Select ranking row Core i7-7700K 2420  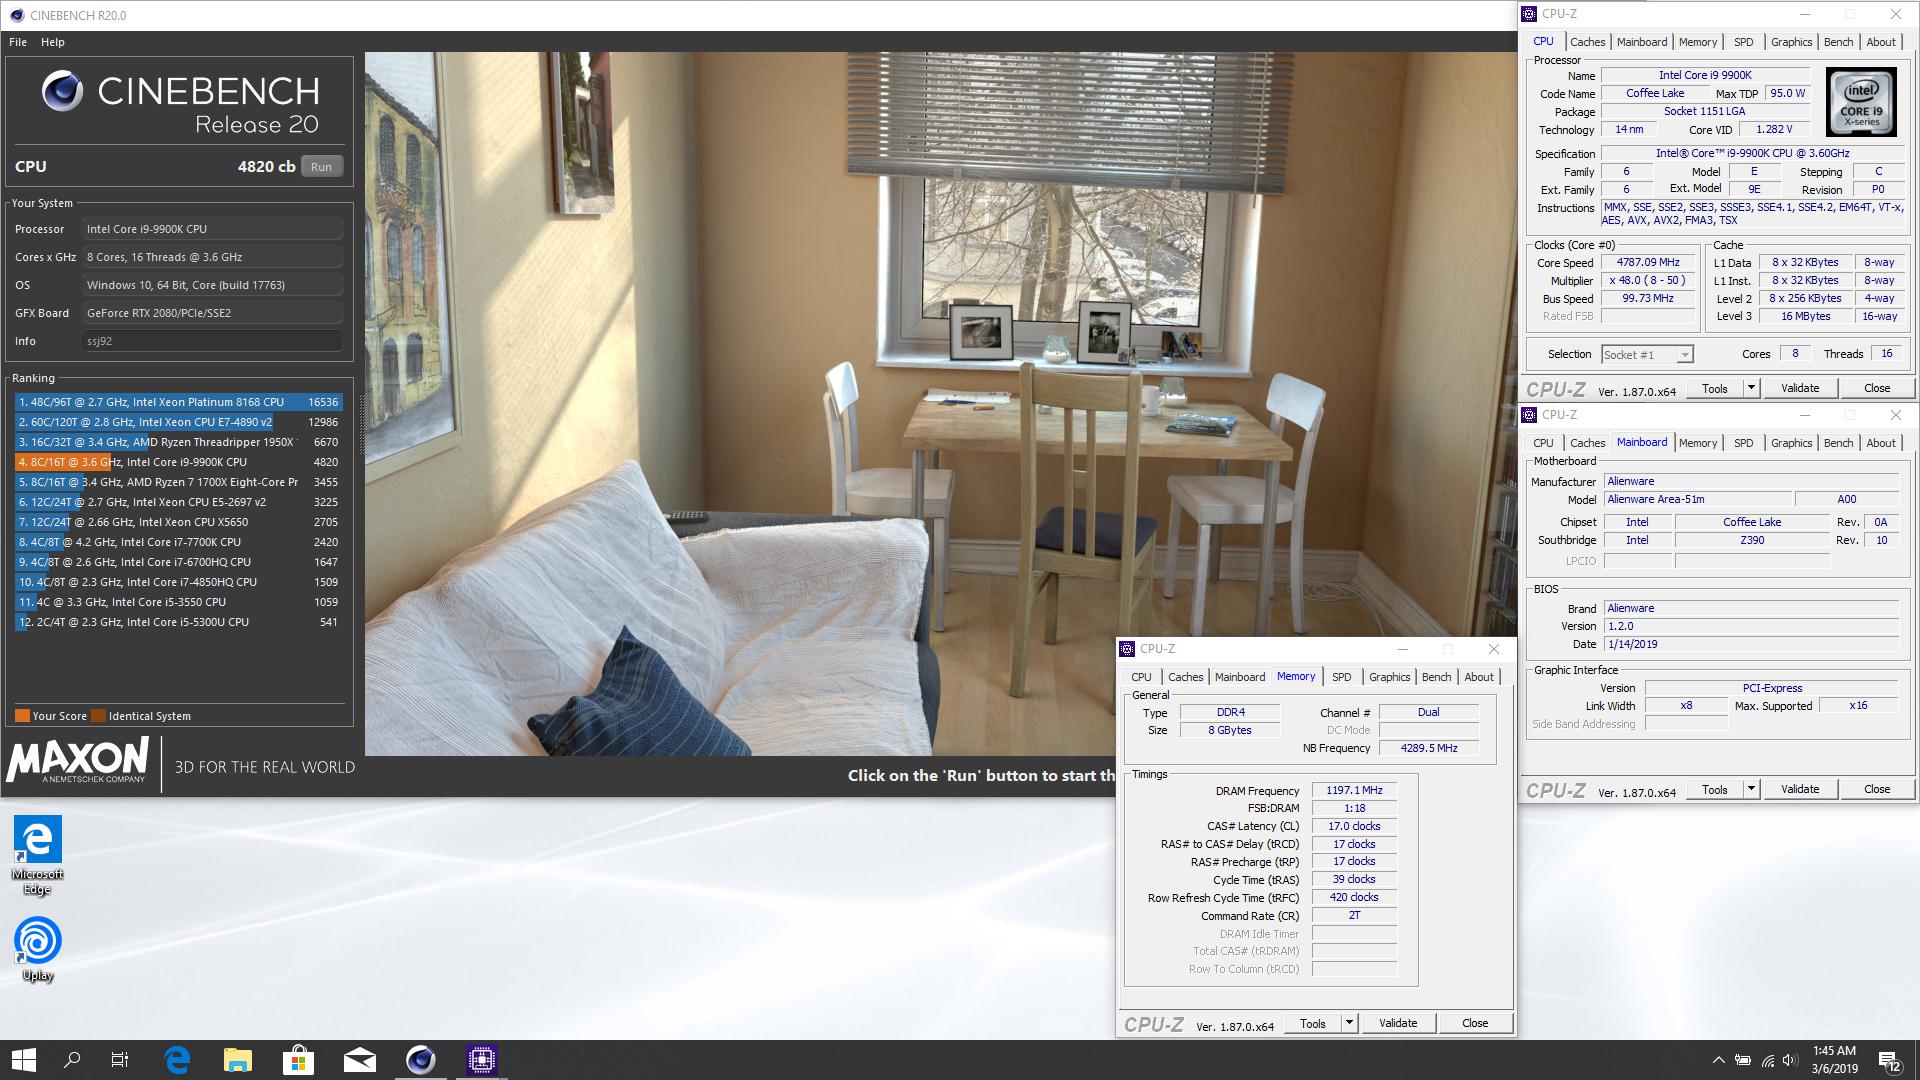[178, 542]
